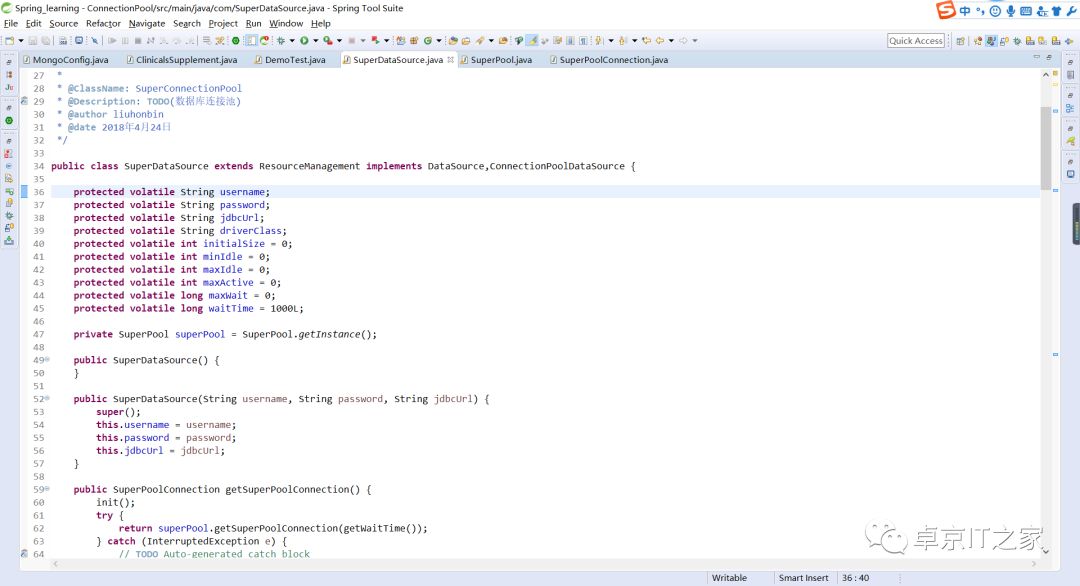Click the Sogou emoji smiley icon

coord(995,10)
